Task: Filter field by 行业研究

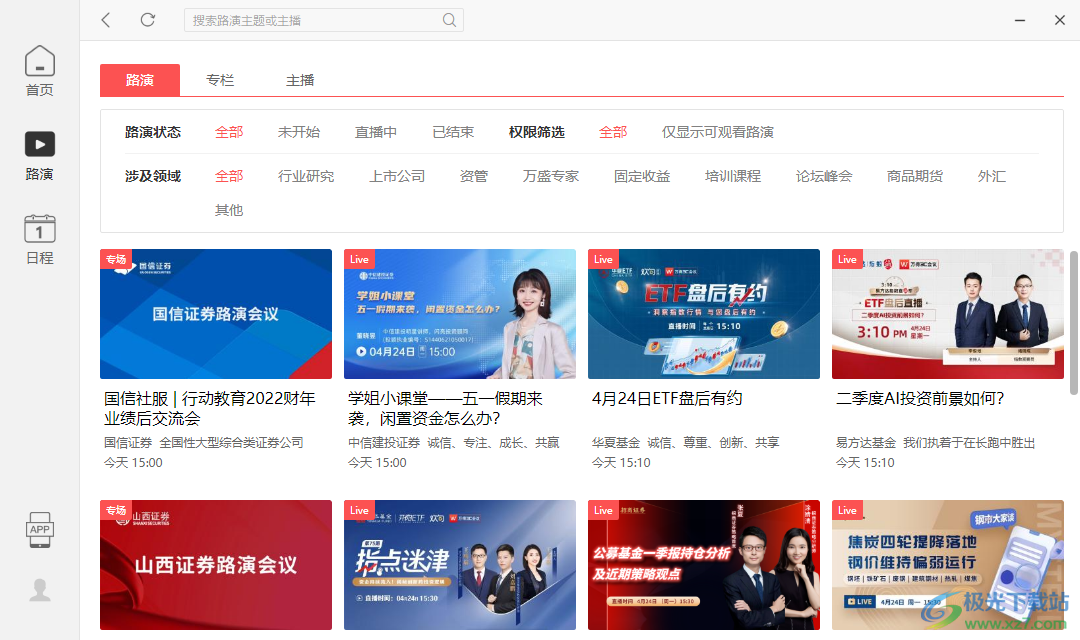Action: point(306,176)
